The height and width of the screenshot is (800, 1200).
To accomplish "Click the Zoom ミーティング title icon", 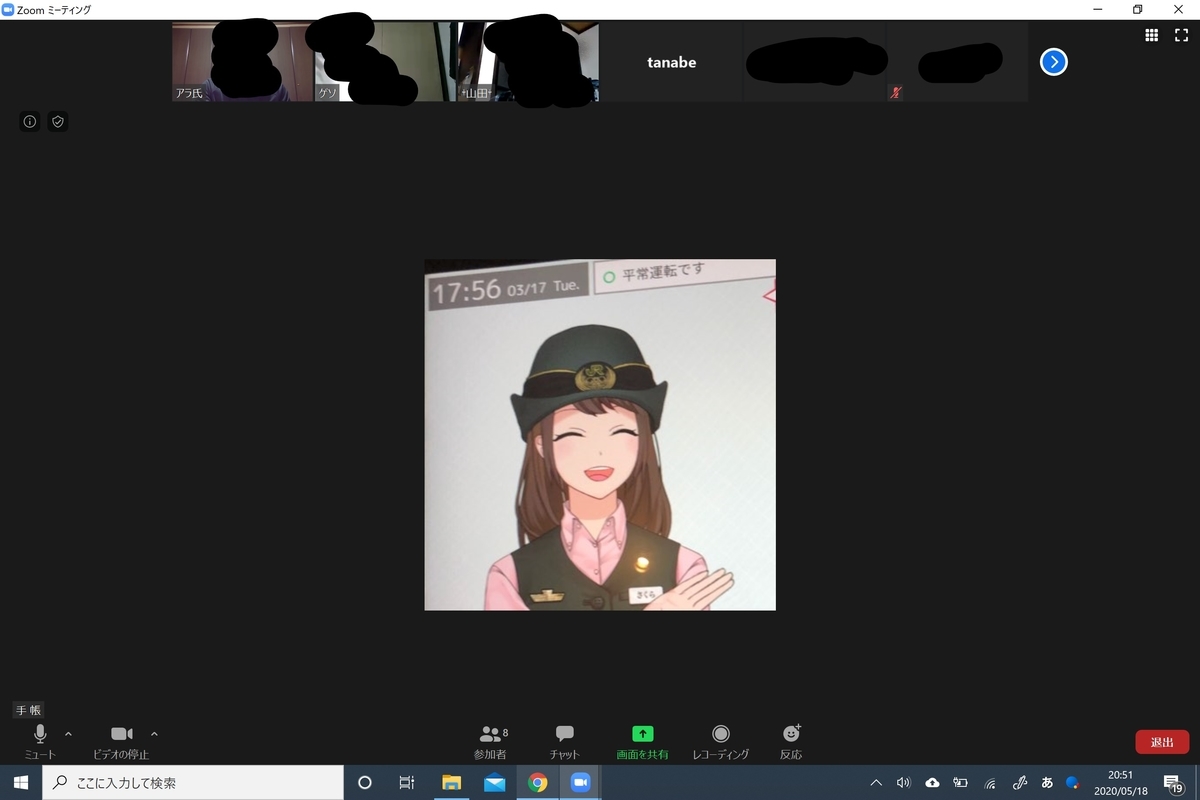I will [x=8, y=9].
